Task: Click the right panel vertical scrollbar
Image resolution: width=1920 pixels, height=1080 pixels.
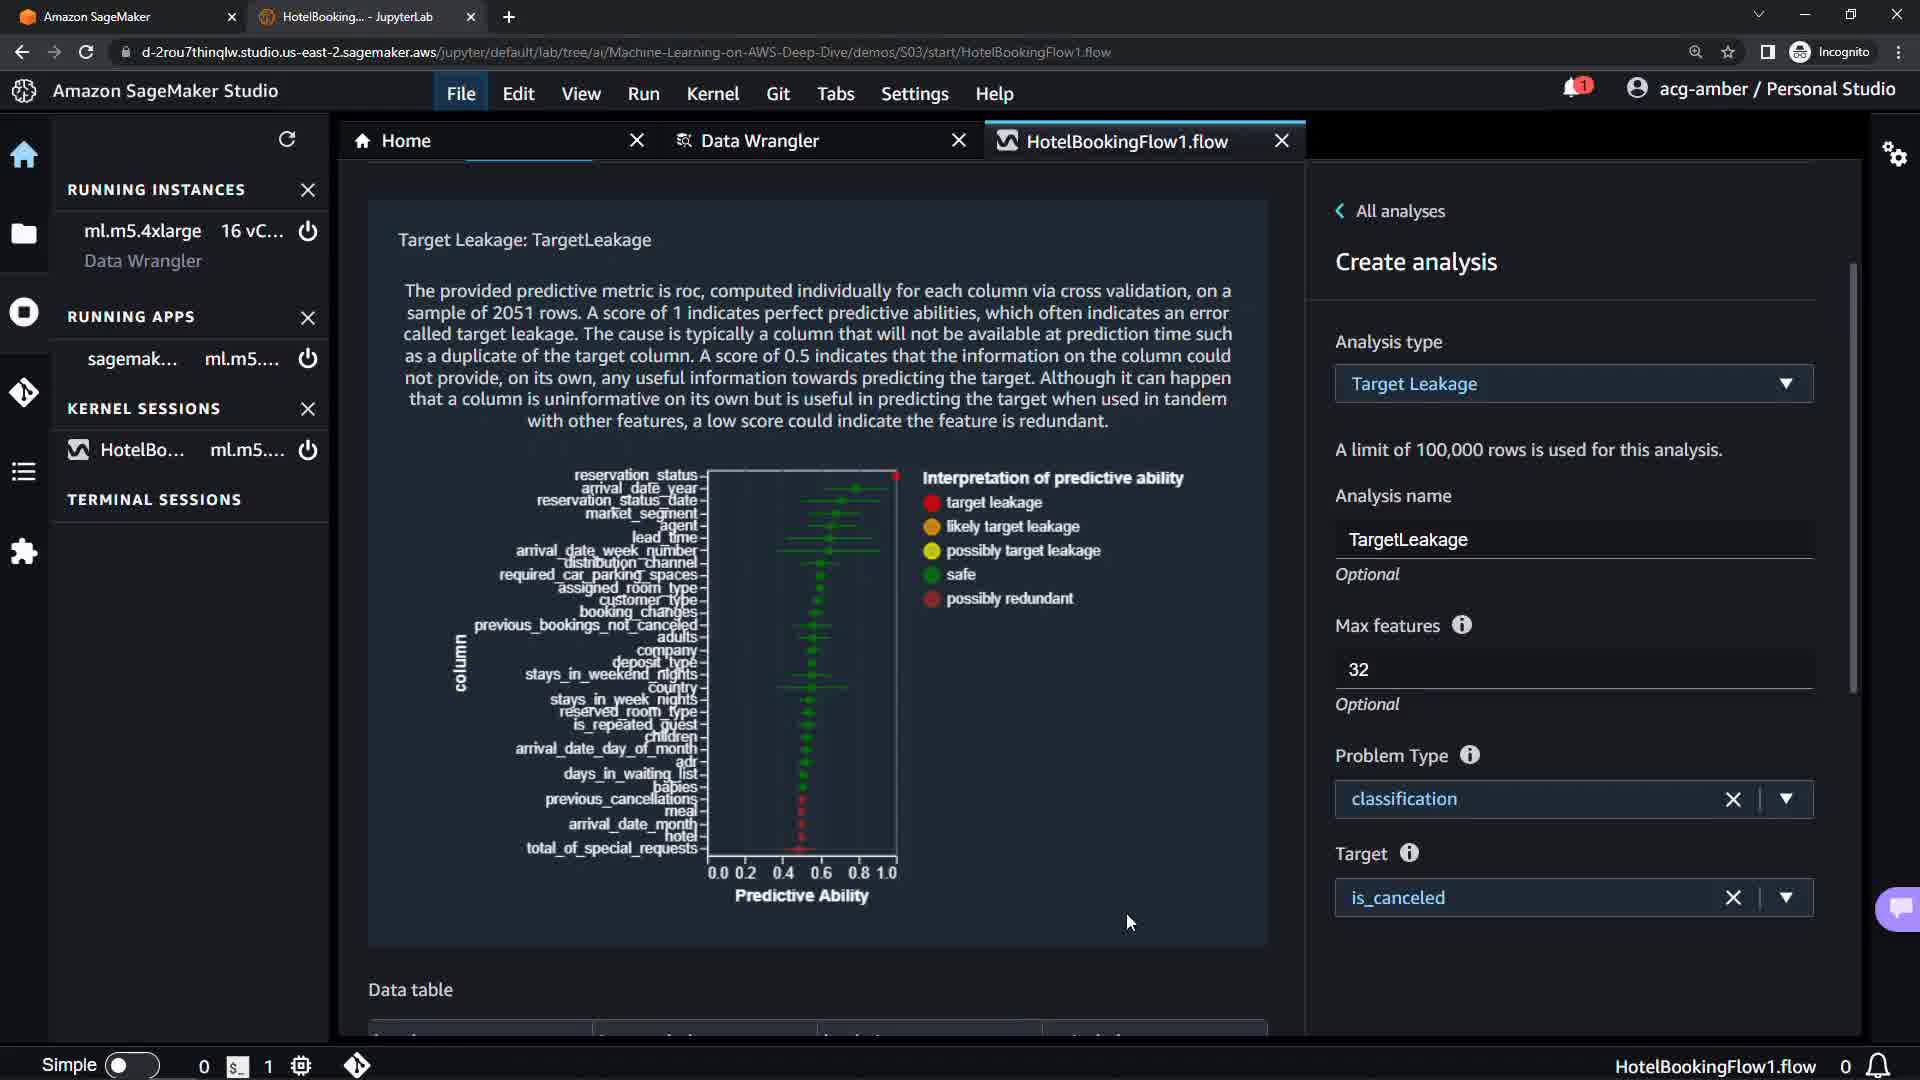Action: coord(1853,478)
